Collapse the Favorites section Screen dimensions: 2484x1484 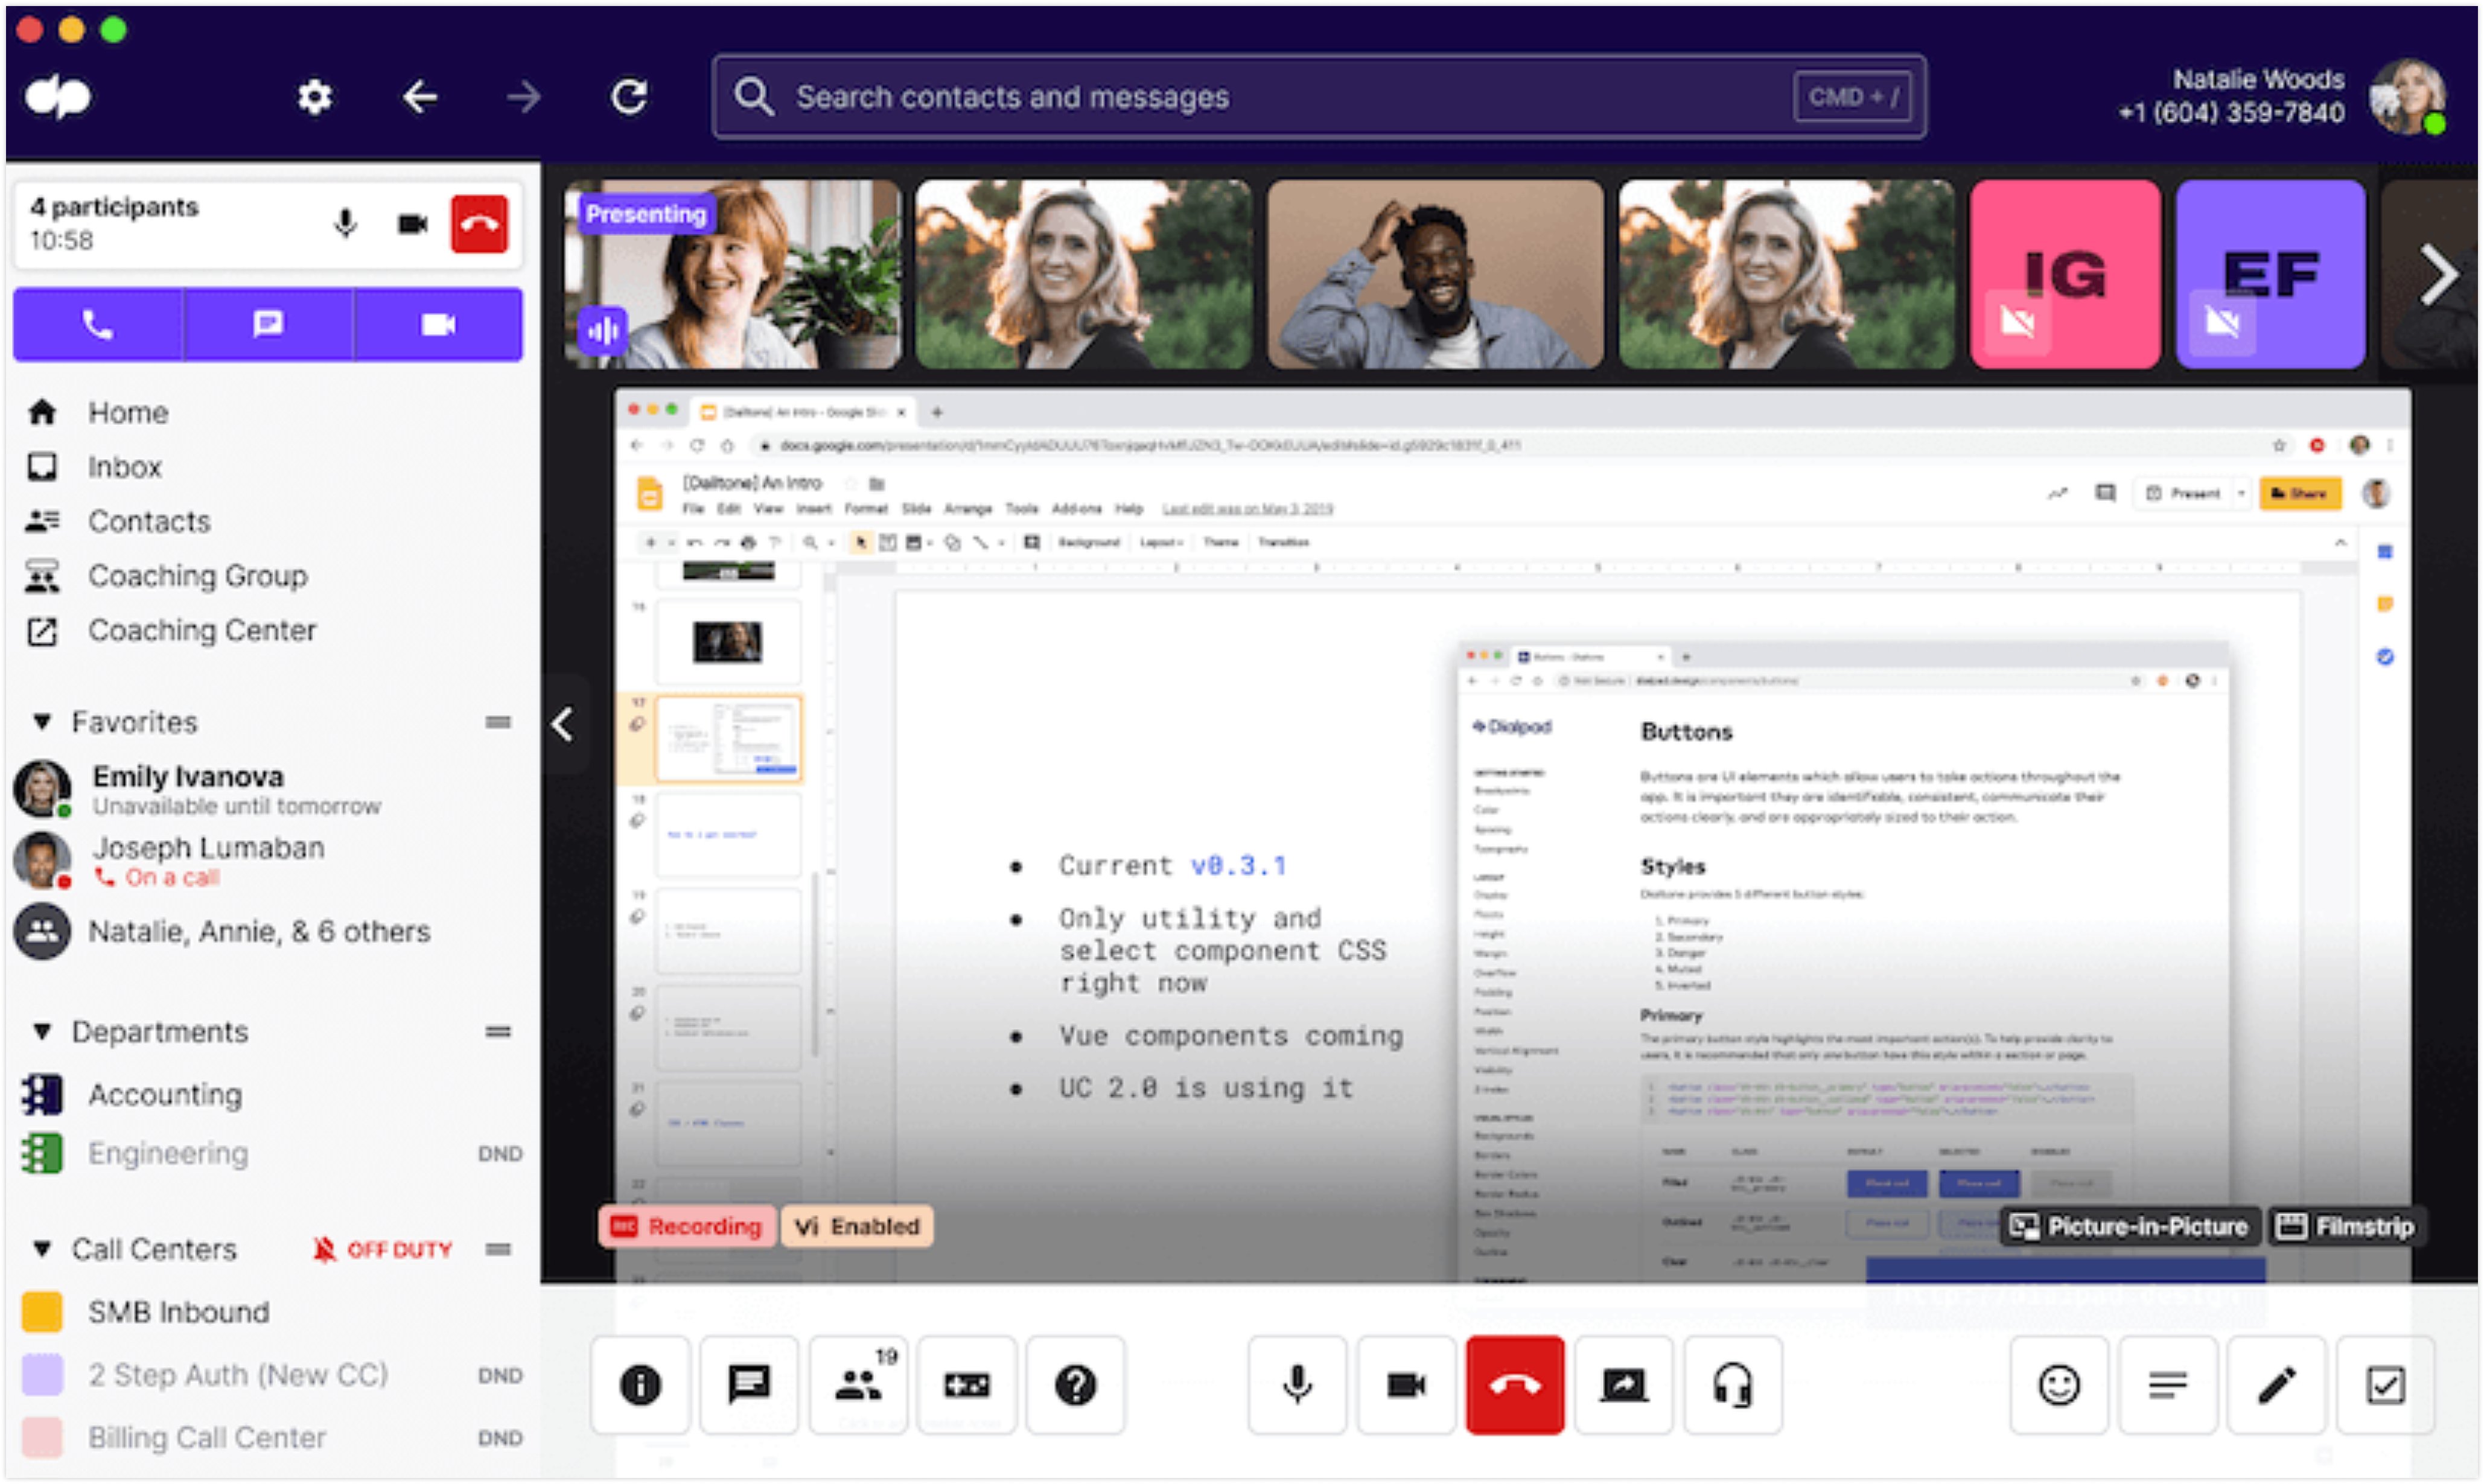(42, 722)
